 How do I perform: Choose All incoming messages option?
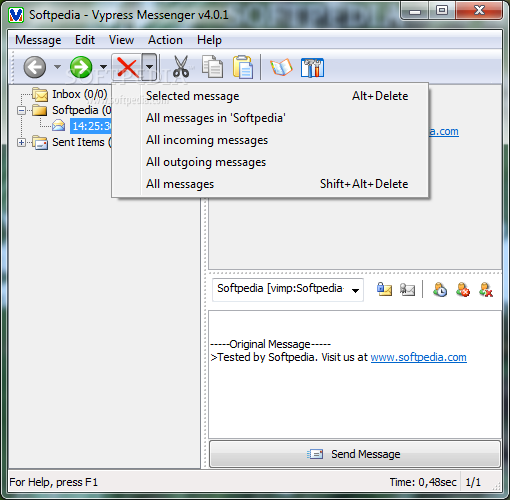click(x=270, y=140)
